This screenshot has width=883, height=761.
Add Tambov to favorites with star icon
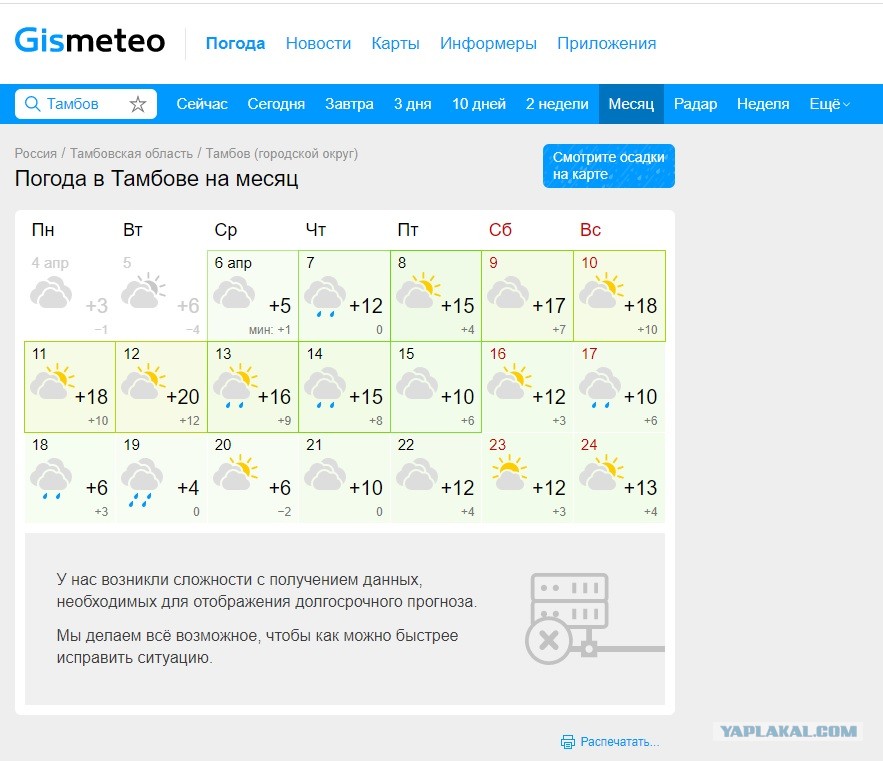[x=137, y=104]
